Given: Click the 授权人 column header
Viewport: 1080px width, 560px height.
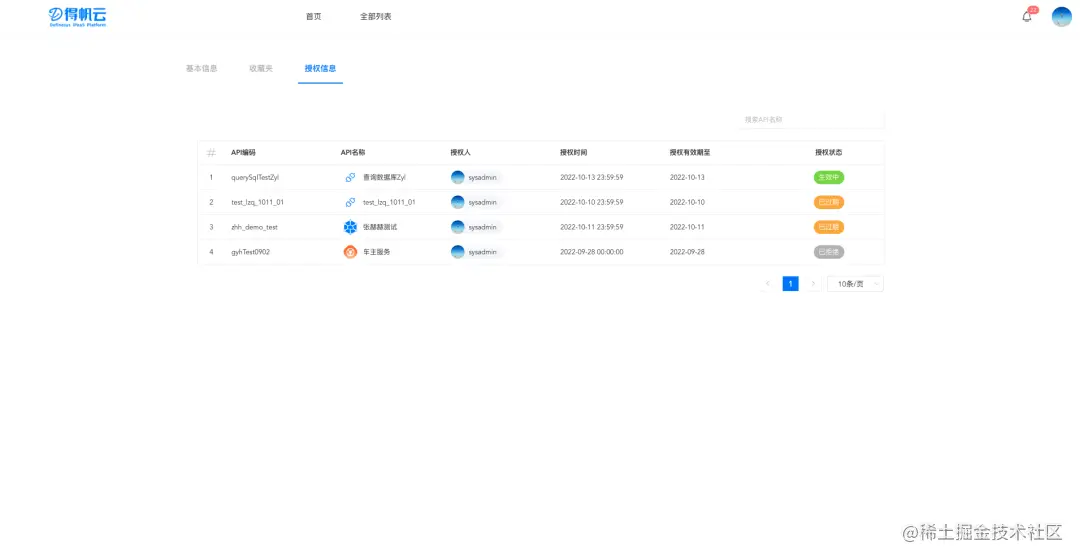Looking at the screenshot, I should coord(460,152).
